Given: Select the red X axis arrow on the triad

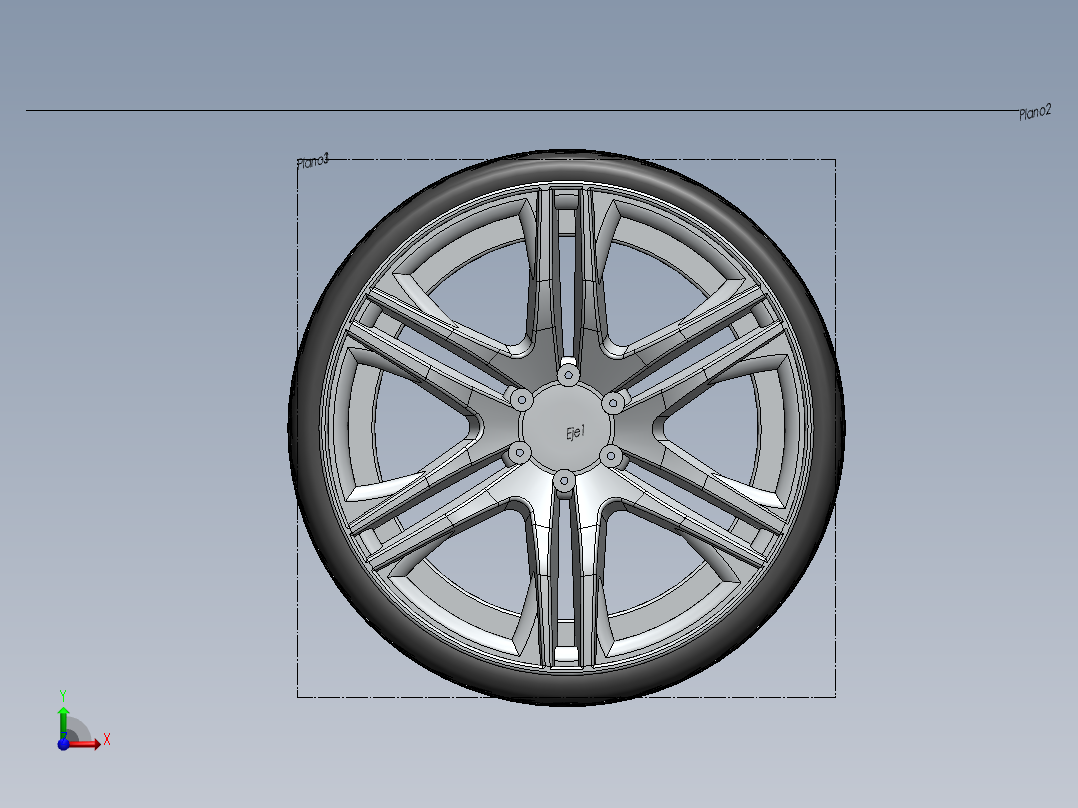Looking at the screenshot, I should 85,743.
